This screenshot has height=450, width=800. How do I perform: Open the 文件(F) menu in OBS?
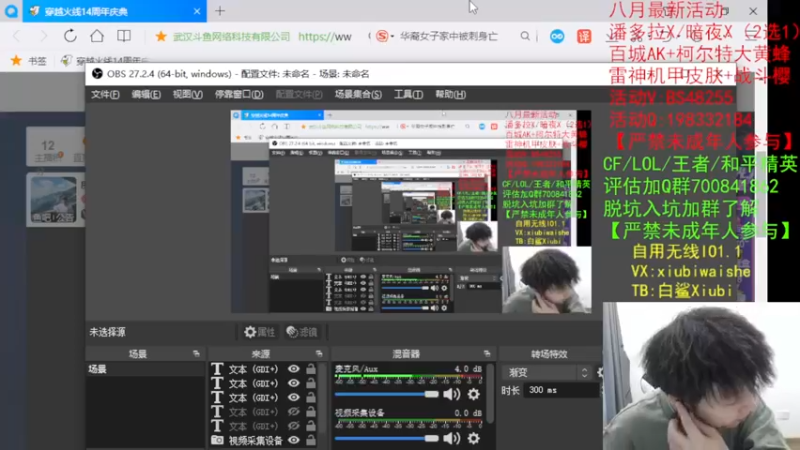(x=105, y=94)
